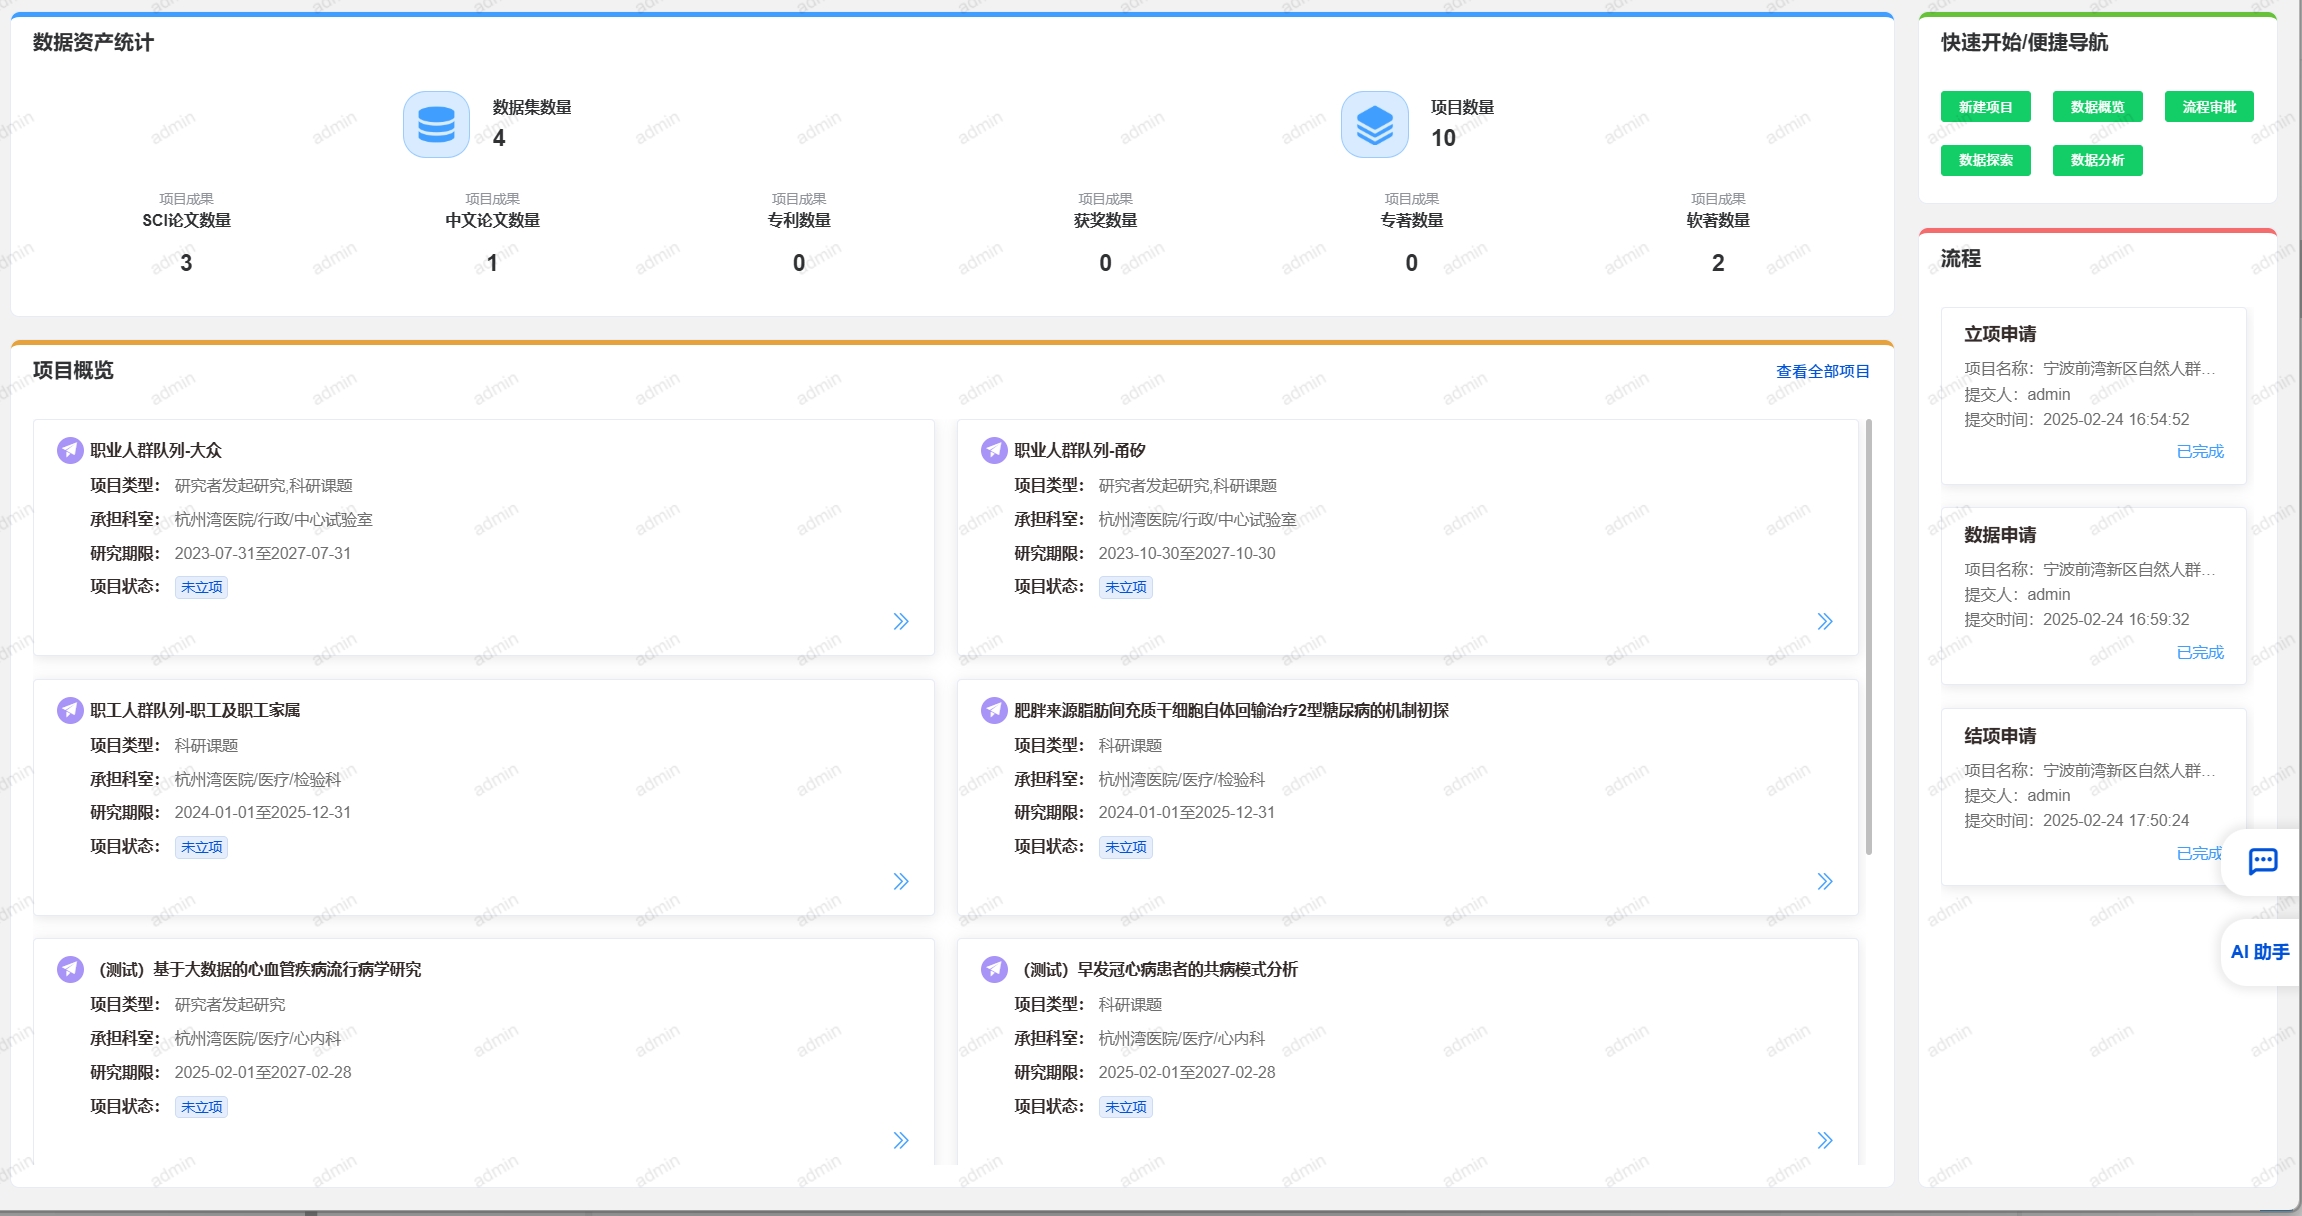Image resolution: width=2302 pixels, height=1216 pixels.
Task: Expand double-chevron on 基于大数据的心血管疾病 card
Action: (901, 1140)
